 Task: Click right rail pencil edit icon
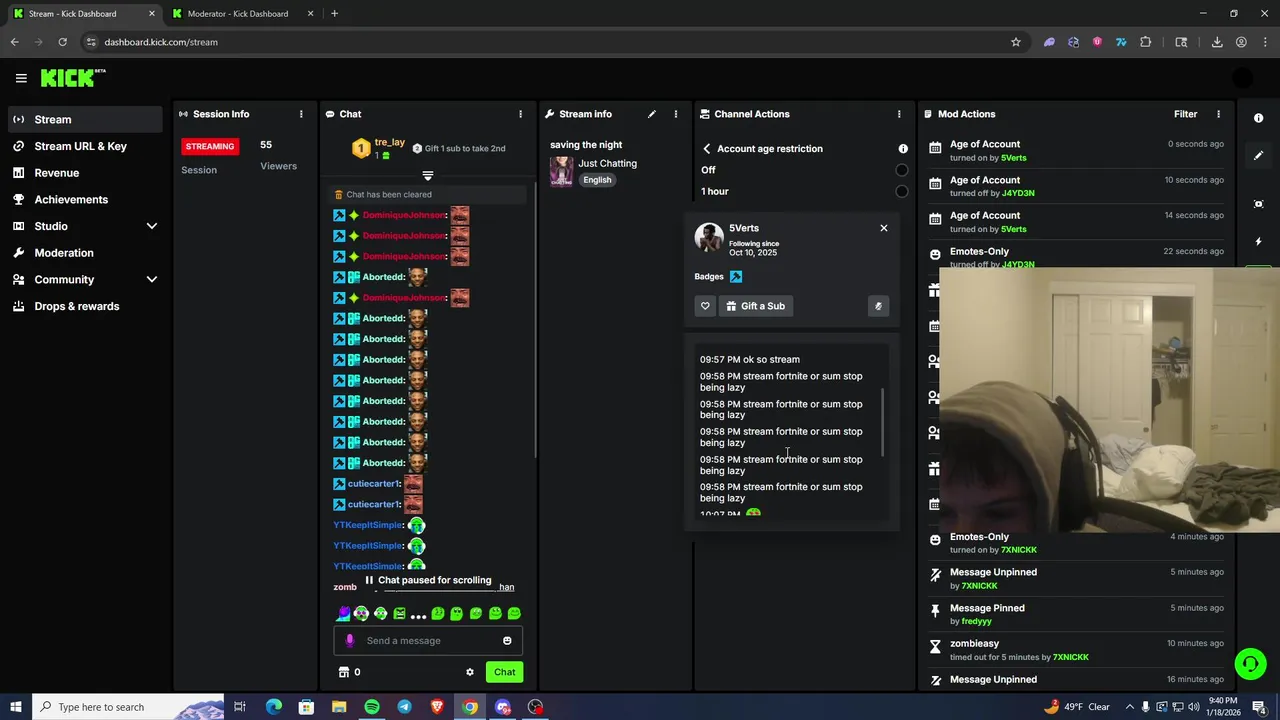(x=1259, y=156)
